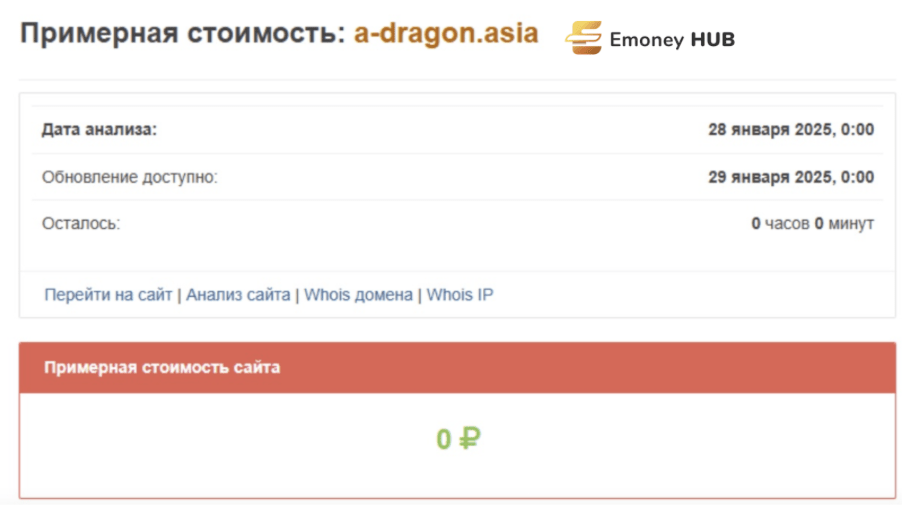Screen dimensions: 910x510
Task: Click the 0 часов 0 минут countdown
Action: 812,223
